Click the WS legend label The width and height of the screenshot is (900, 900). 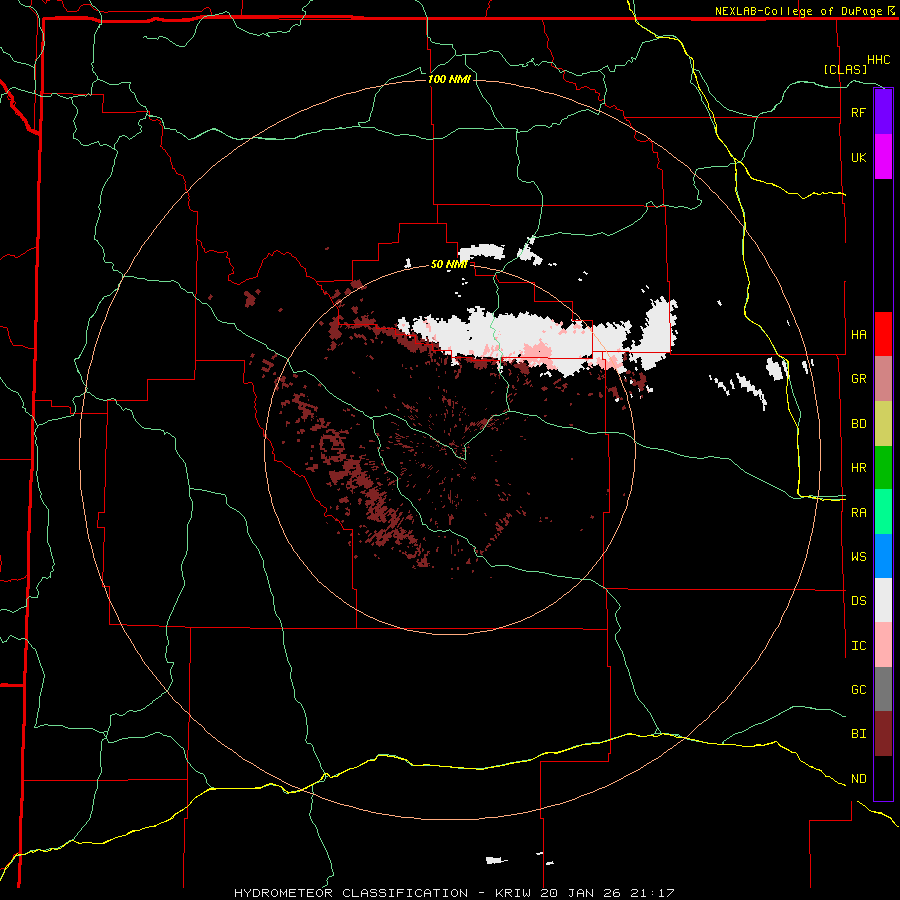pos(858,556)
